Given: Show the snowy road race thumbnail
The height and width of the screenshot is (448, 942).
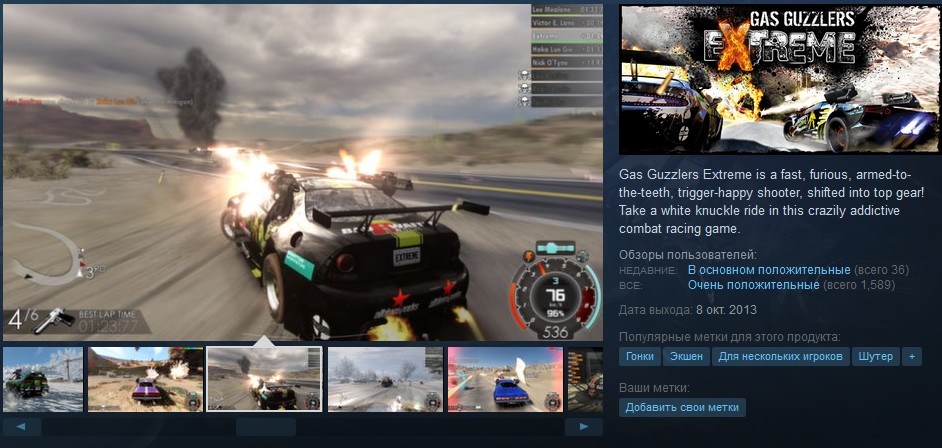Looking at the screenshot, I should click(385, 379).
